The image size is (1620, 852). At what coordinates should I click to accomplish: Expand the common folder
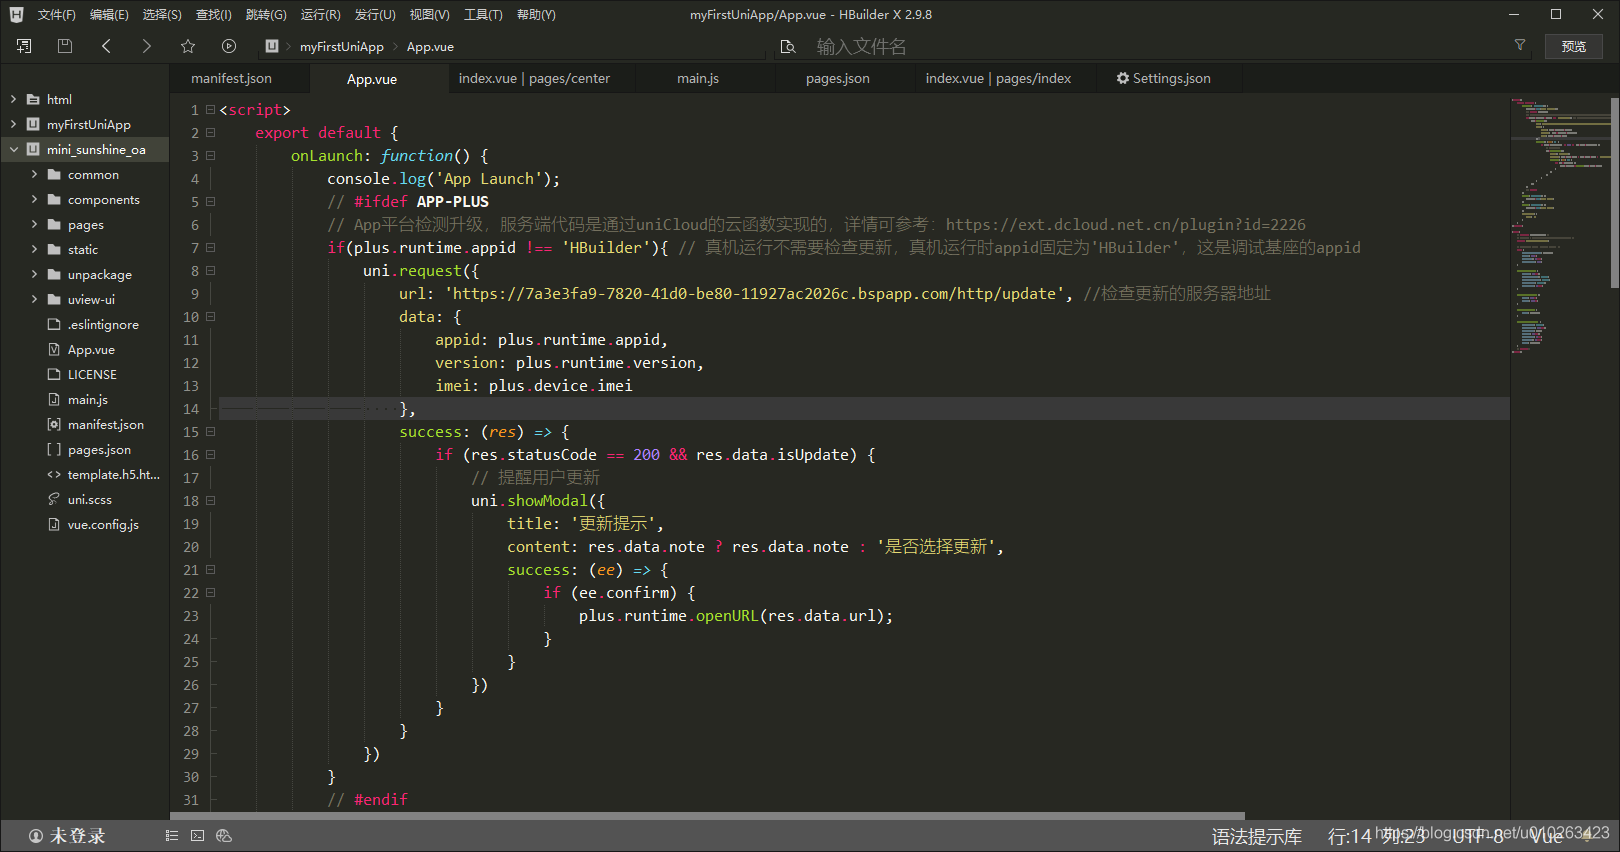click(34, 174)
